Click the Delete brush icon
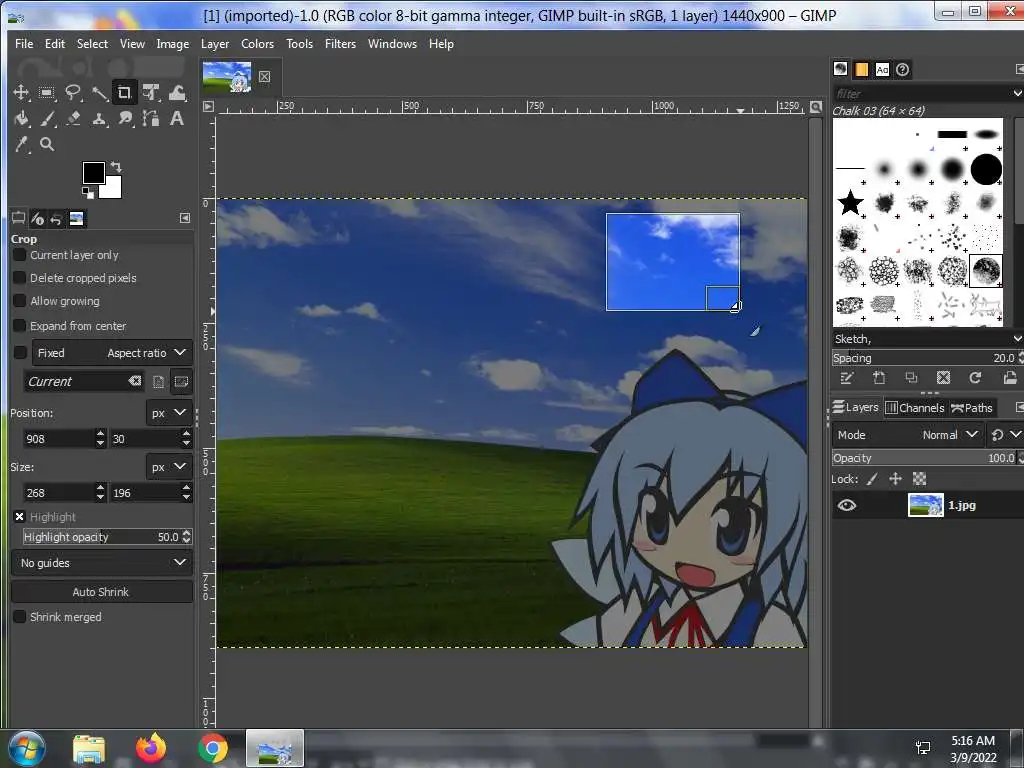 coord(943,377)
